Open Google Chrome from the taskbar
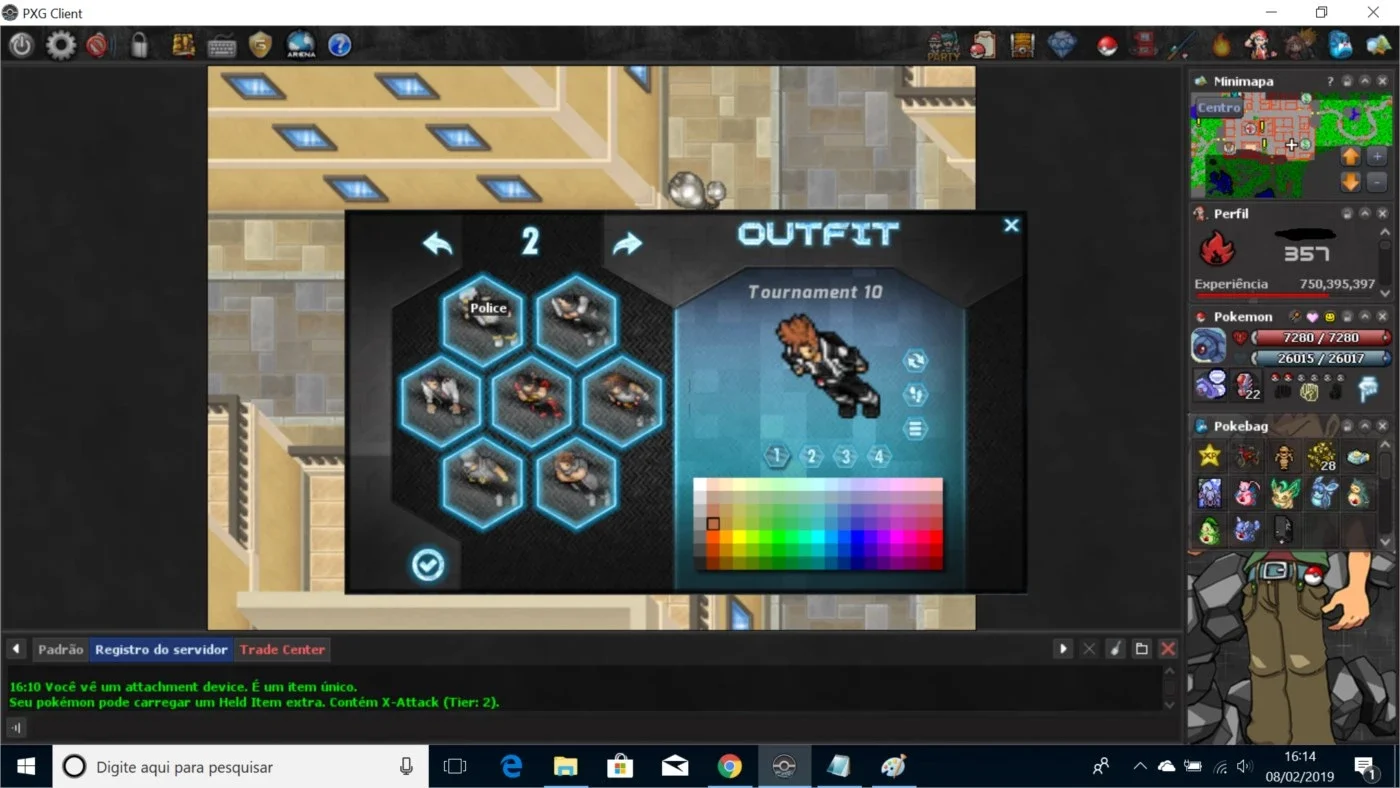Viewport: 1400px width, 788px height. (x=729, y=767)
